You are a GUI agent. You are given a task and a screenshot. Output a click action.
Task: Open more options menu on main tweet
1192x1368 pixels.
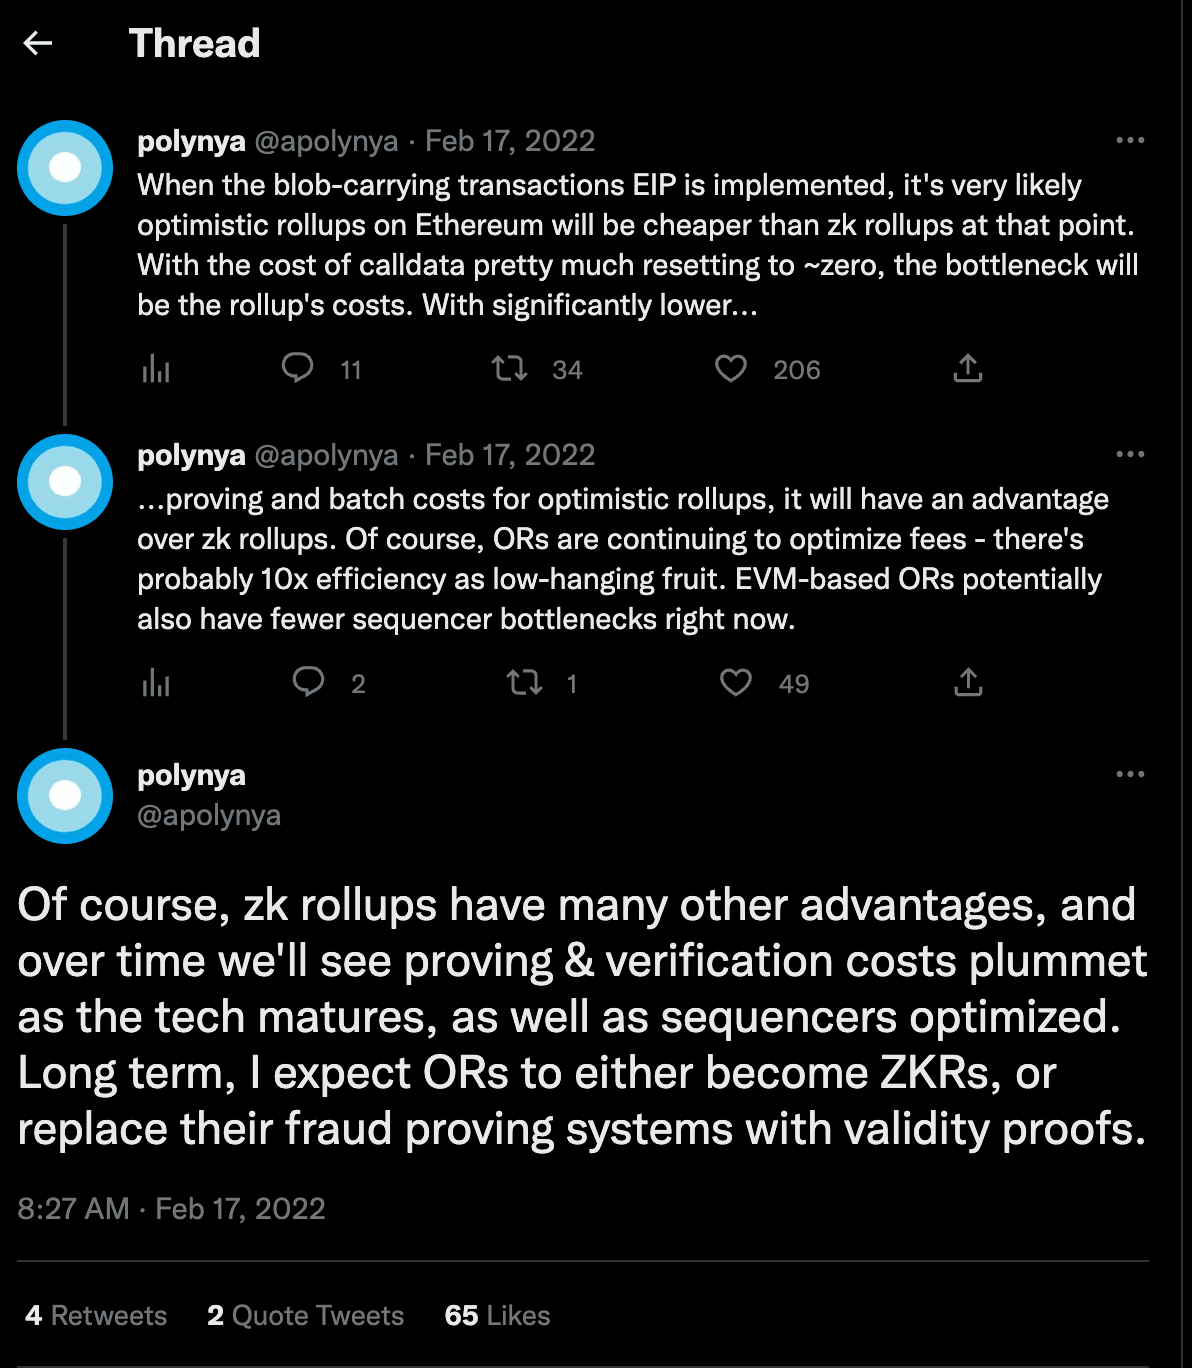(x=1130, y=774)
